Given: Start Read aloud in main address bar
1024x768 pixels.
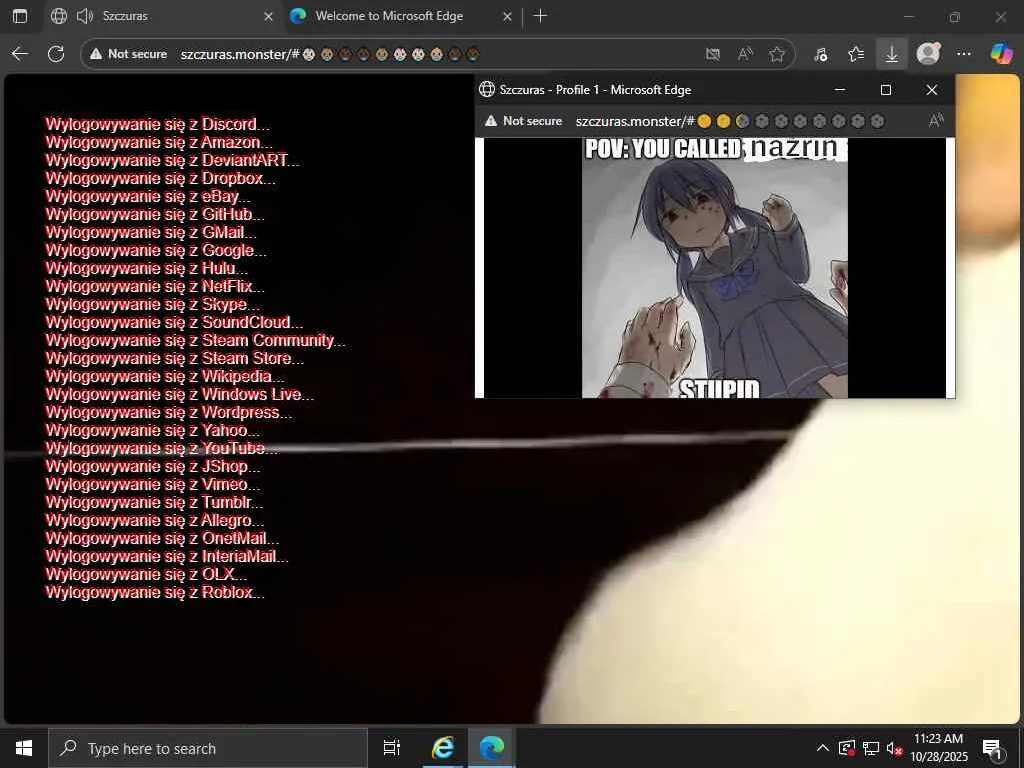Looking at the screenshot, I should pos(744,54).
